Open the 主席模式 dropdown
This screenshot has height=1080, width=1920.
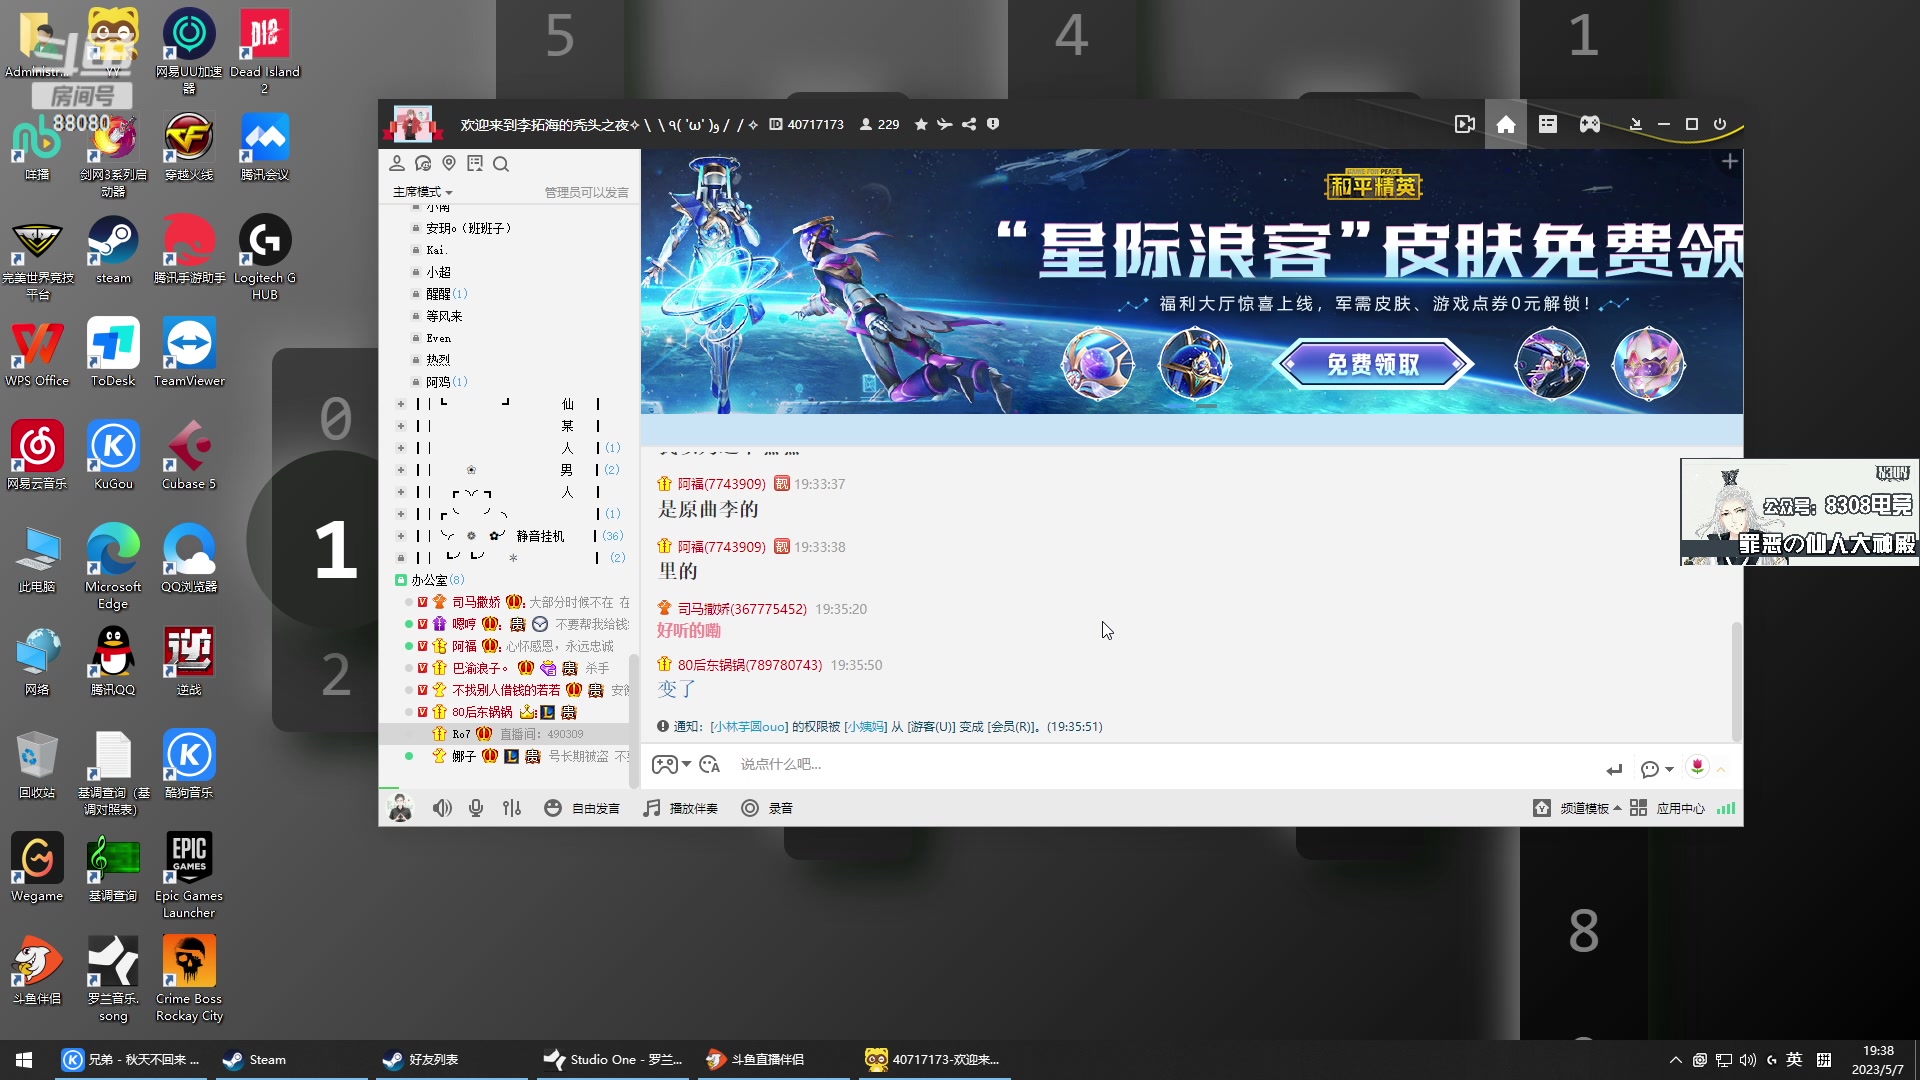tap(420, 192)
